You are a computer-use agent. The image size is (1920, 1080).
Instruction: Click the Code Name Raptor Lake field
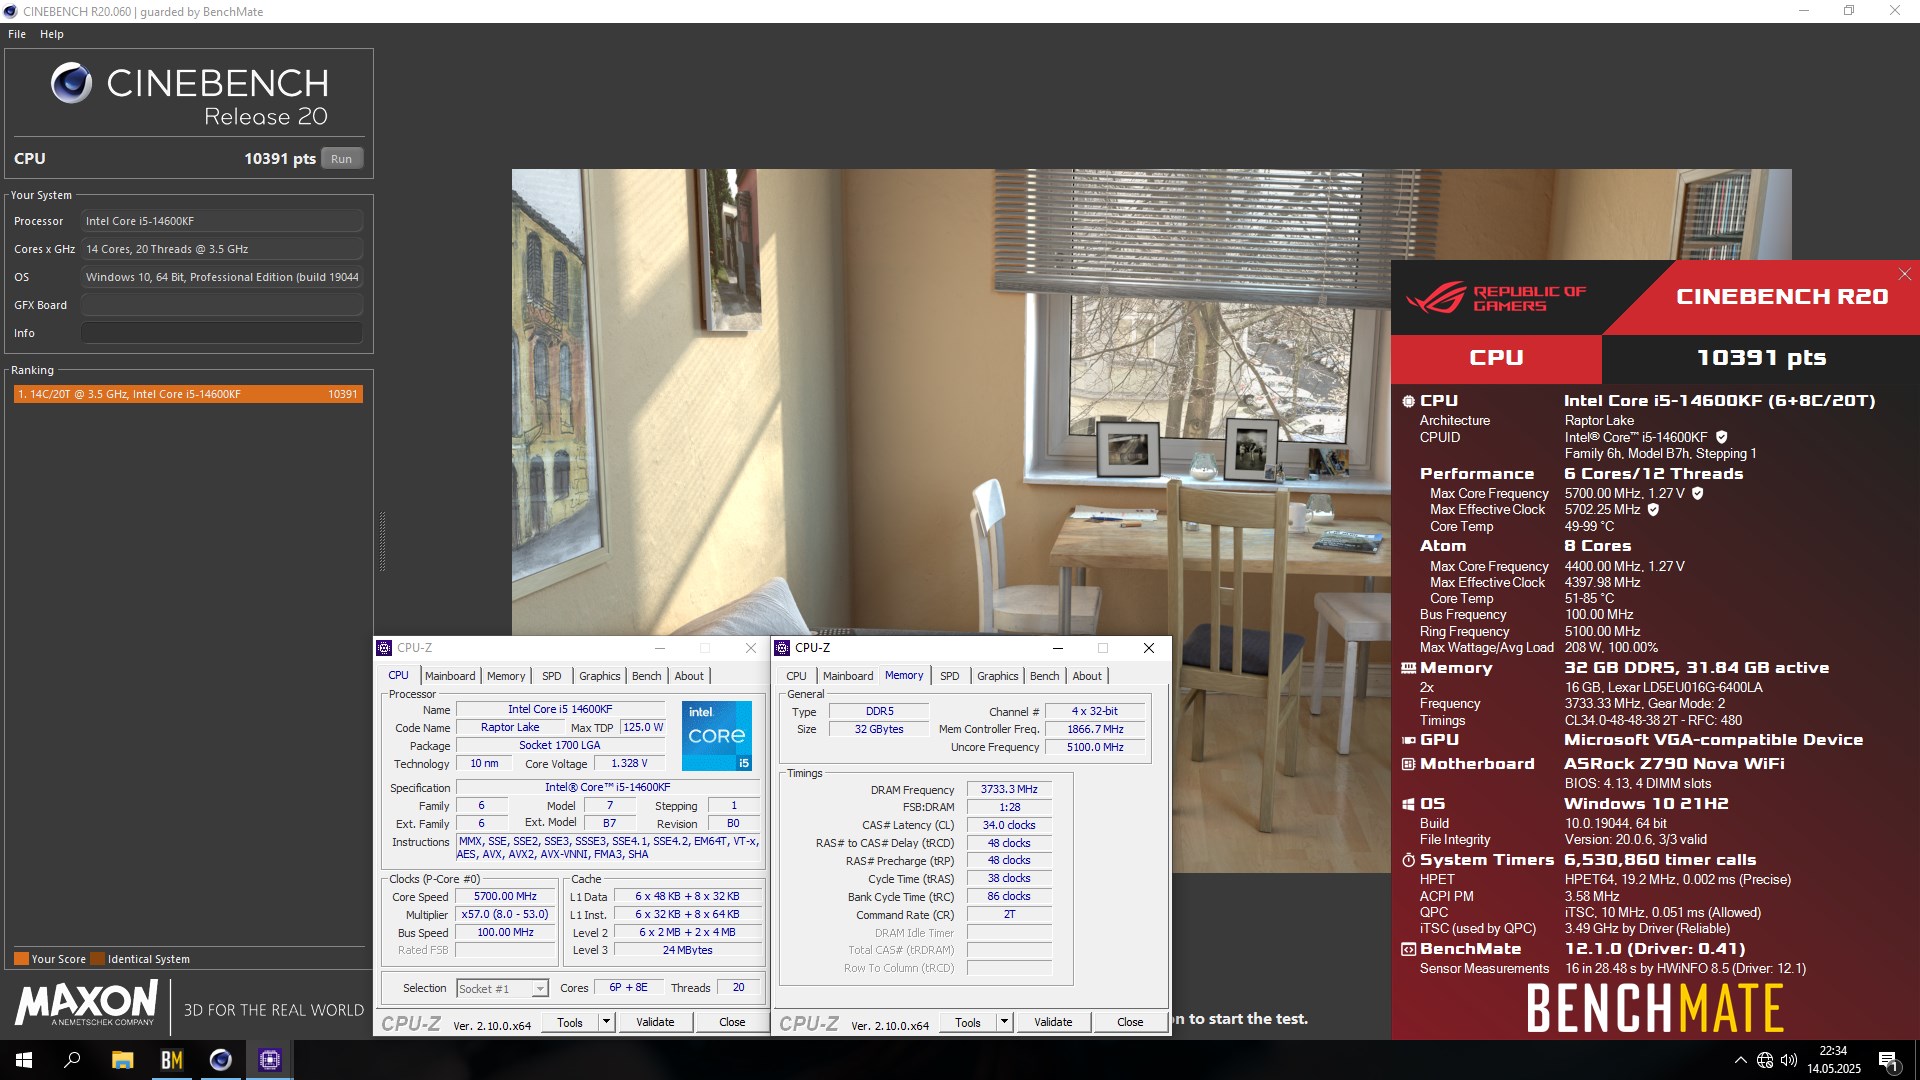510,728
